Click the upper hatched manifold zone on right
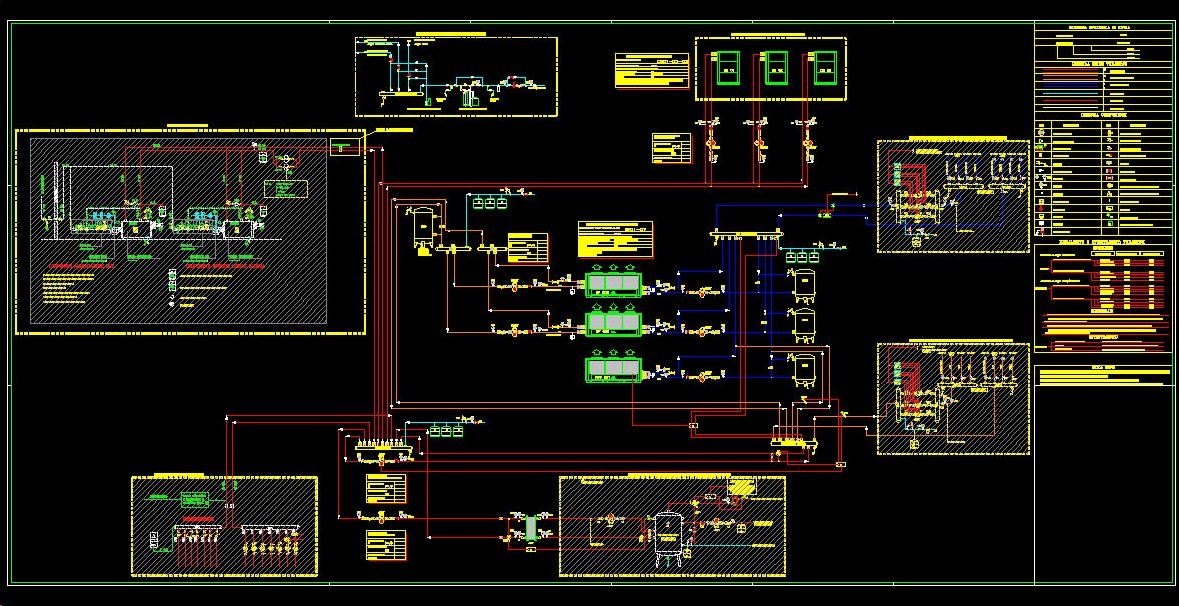The width and height of the screenshot is (1179, 606). point(953,196)
